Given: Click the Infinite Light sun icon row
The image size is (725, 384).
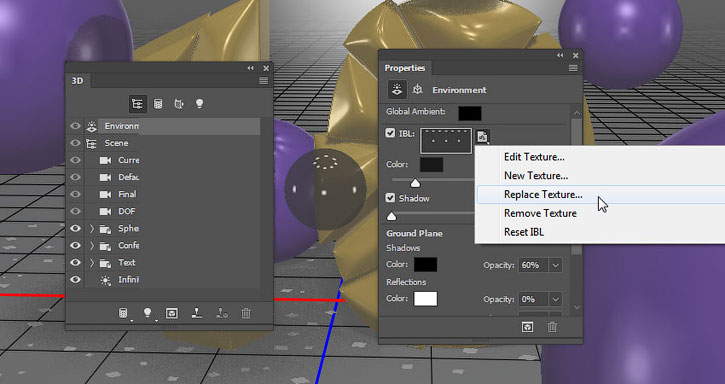Looking at the screenshot, I should [x=105, y=280].
